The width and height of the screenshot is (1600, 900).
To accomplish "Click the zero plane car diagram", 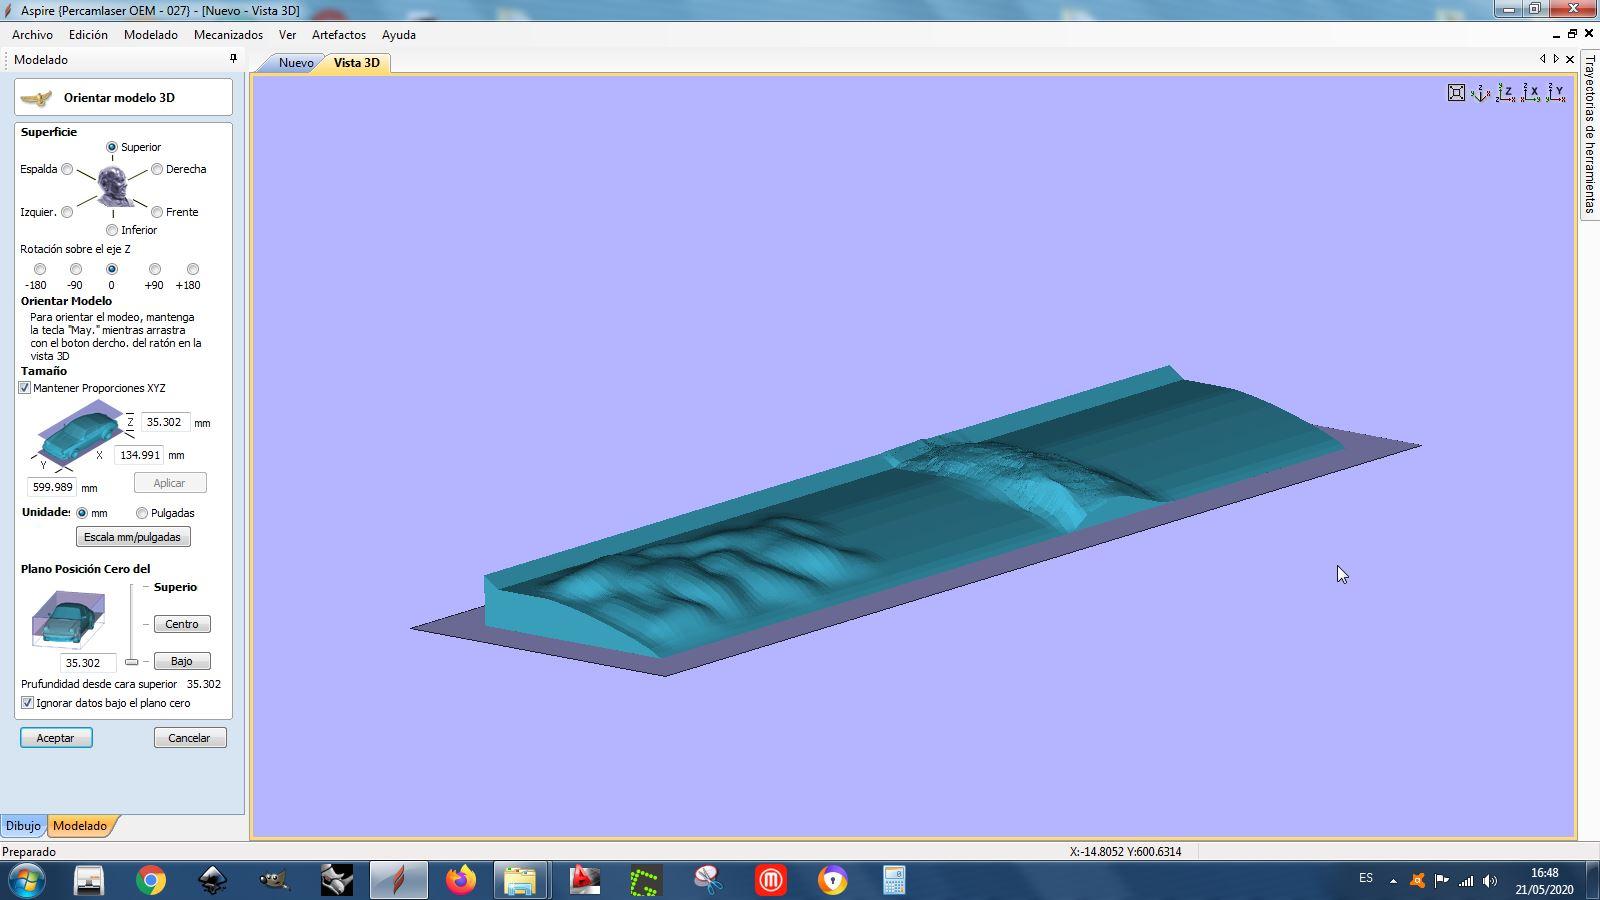I will pos(67,620).
